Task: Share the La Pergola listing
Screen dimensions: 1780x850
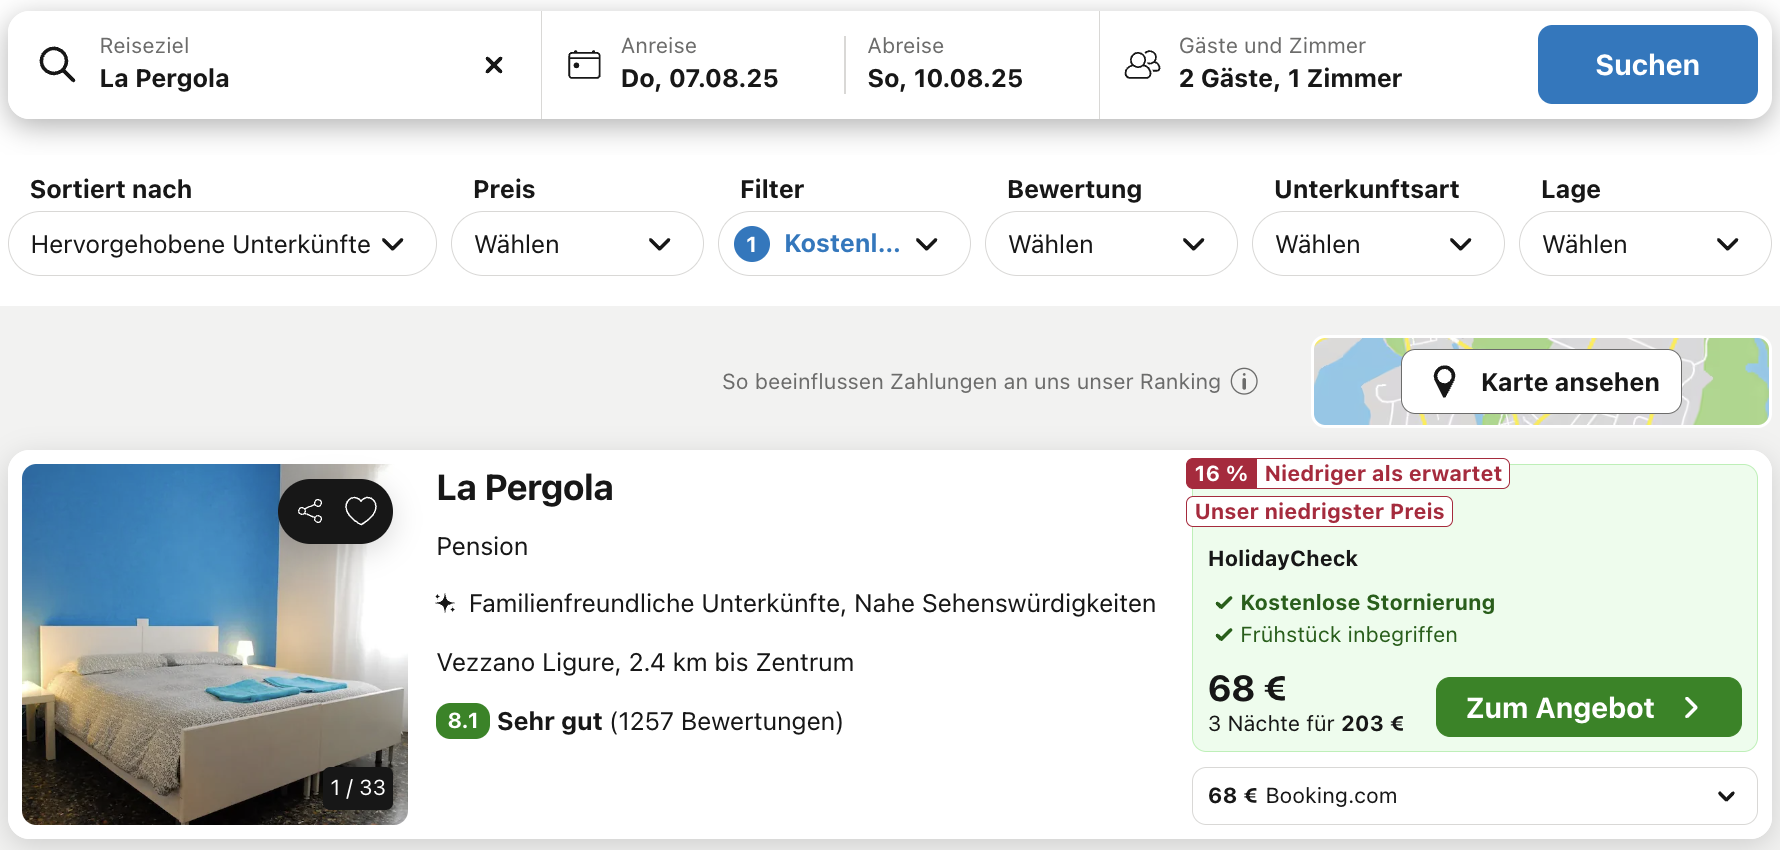Action: 310,511
